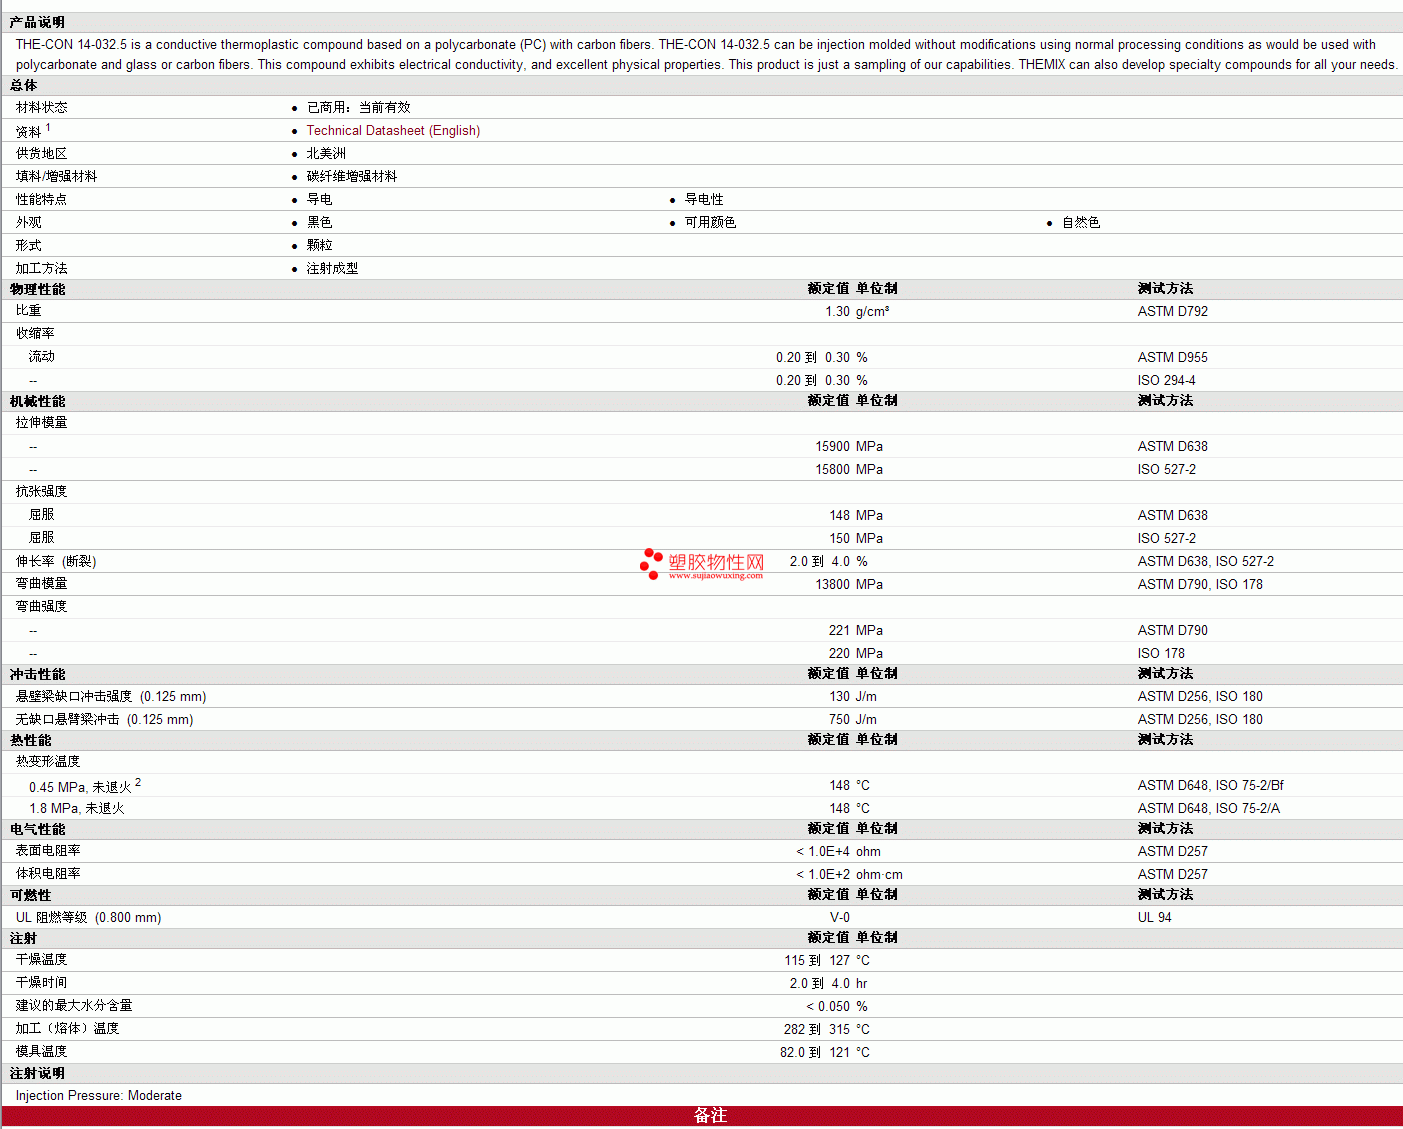Select the 热变形温度 row label
Image resolution: width=1403 pixels, height=1129 pixels.
pos(48,762)
